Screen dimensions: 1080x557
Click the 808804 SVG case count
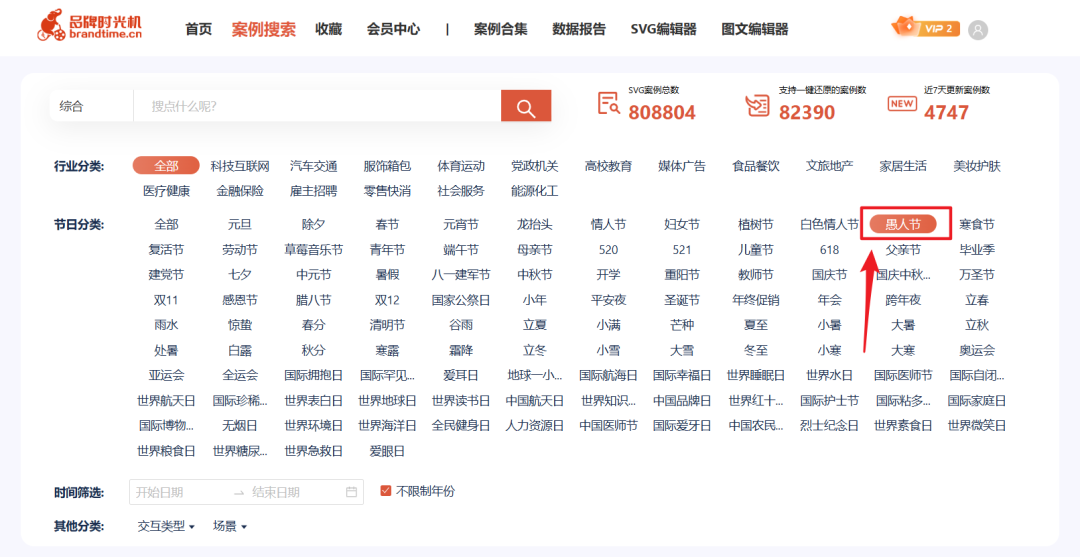(662, 112)
